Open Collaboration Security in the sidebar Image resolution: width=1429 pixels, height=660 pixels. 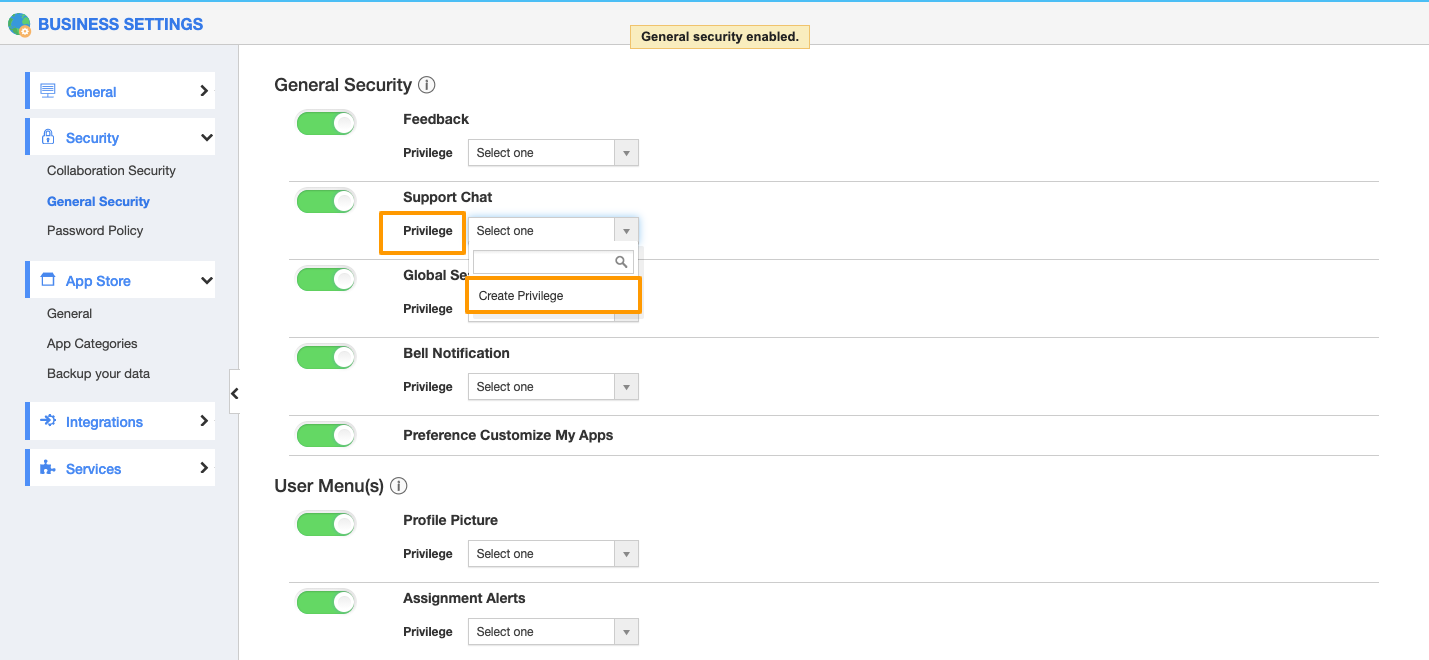pos(111,171)
